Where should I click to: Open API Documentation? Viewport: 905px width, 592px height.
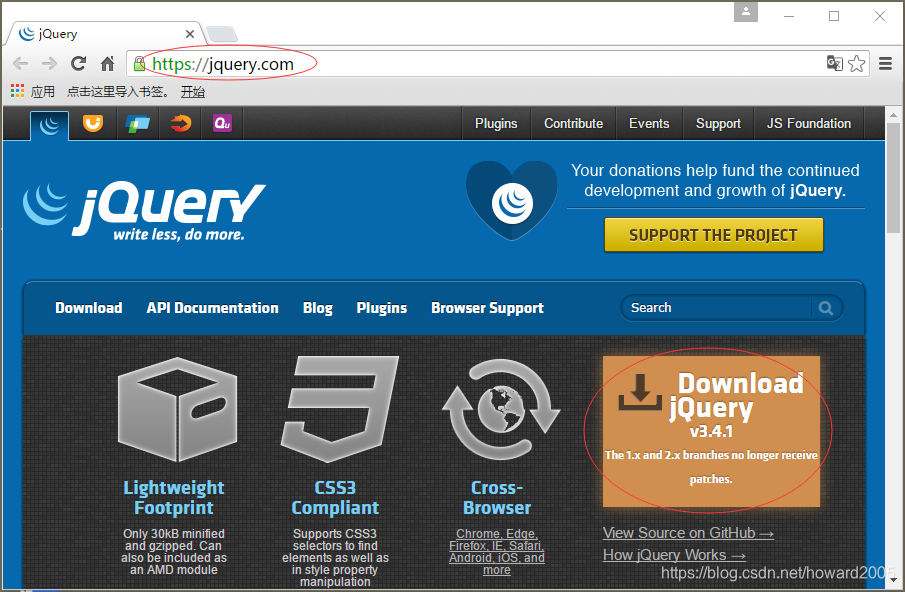click(x=212, y=308)
